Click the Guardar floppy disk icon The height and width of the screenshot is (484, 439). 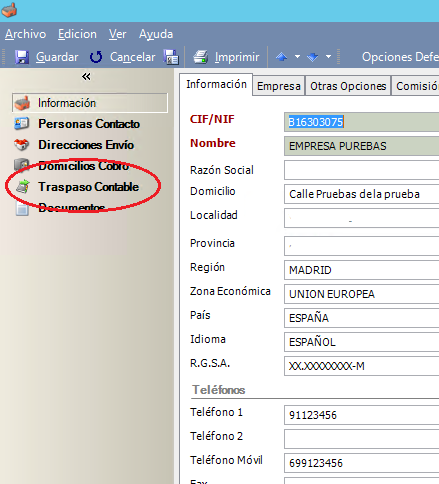click(22, 57)
